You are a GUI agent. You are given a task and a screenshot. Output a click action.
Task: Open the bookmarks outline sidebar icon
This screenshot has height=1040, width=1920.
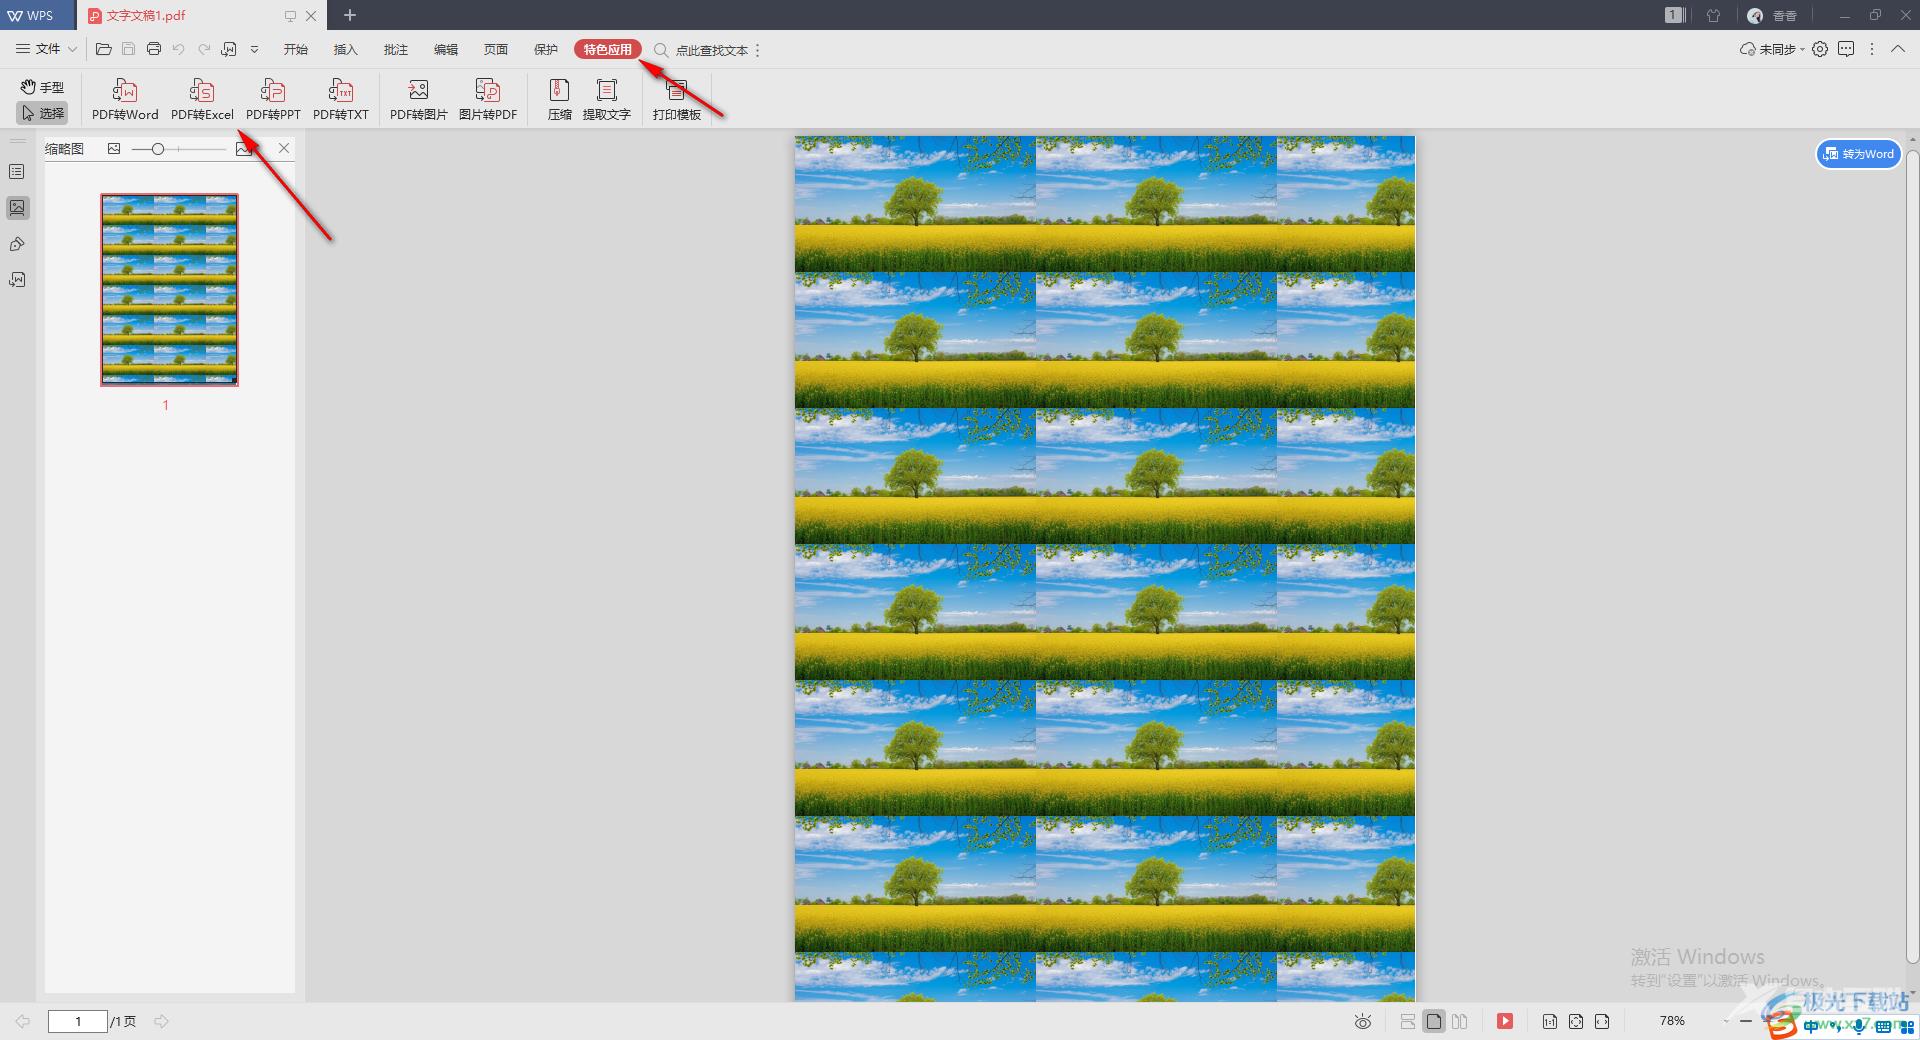point(17,172)
